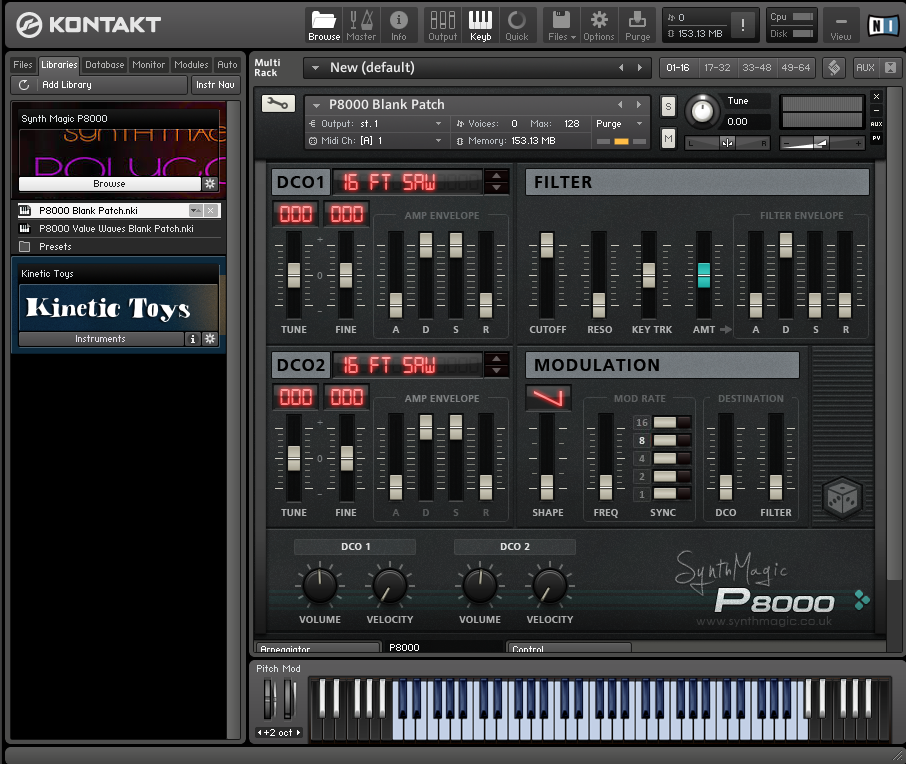Click the Instr Nav button
The height and width of the screenshot is (764, 906).
(215, 85)
